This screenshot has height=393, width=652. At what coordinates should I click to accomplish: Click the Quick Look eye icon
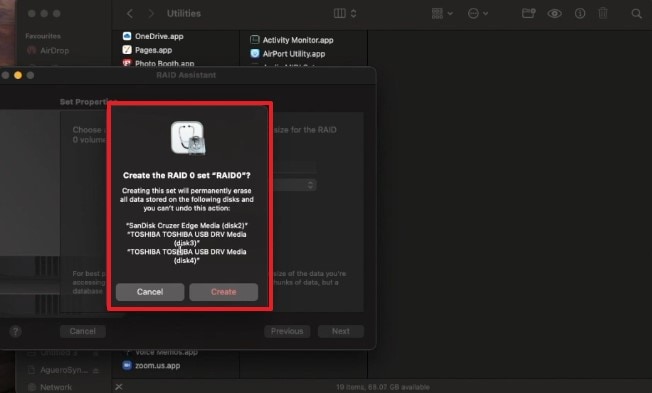click(x=554, y=14)
